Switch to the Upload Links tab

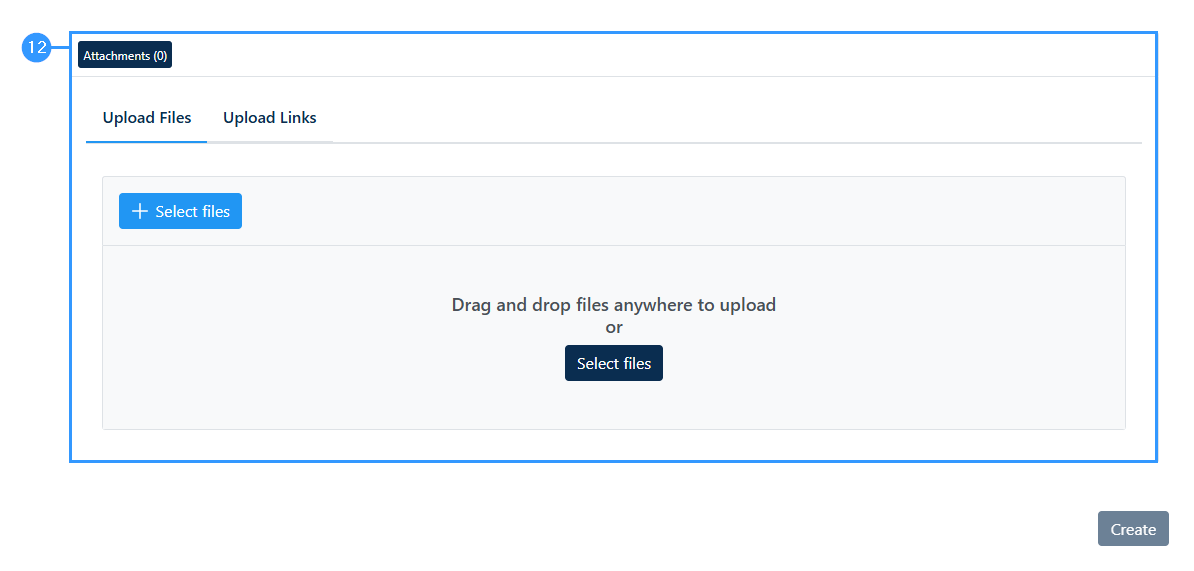coord(270,118)
